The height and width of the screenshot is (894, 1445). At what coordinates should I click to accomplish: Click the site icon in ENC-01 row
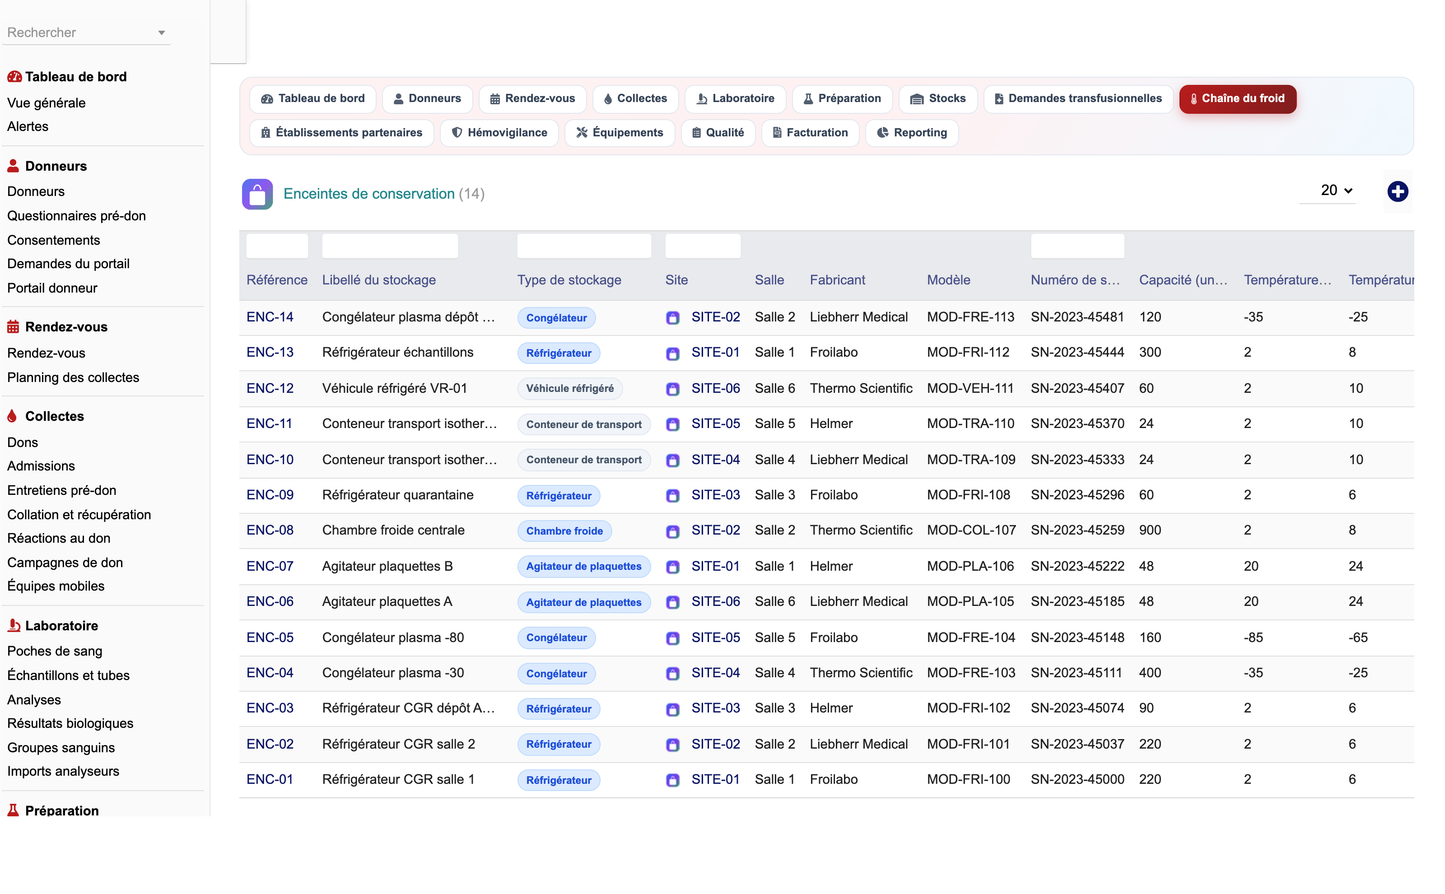[x=673, y=780]
